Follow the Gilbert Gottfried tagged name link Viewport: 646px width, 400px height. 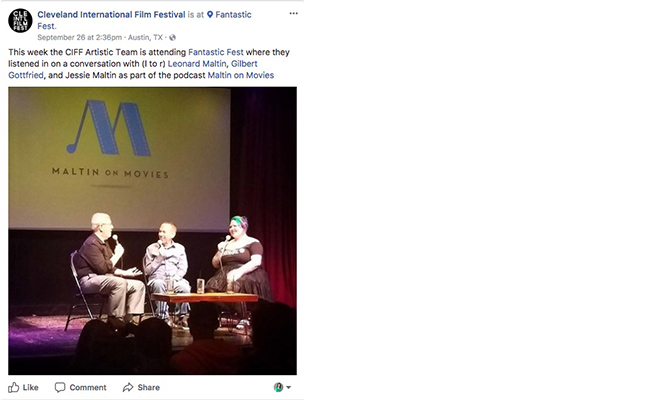tap(133, 70)
